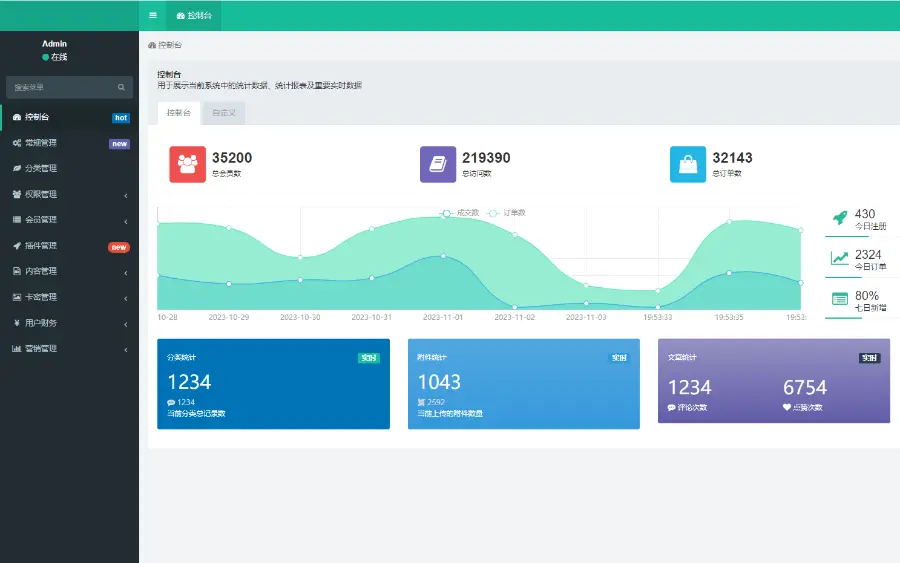Viewport: 900px width, 563px height.
Task: Click the blue shopping bag icon for 总订单数
Action: [x=688, y=164]
